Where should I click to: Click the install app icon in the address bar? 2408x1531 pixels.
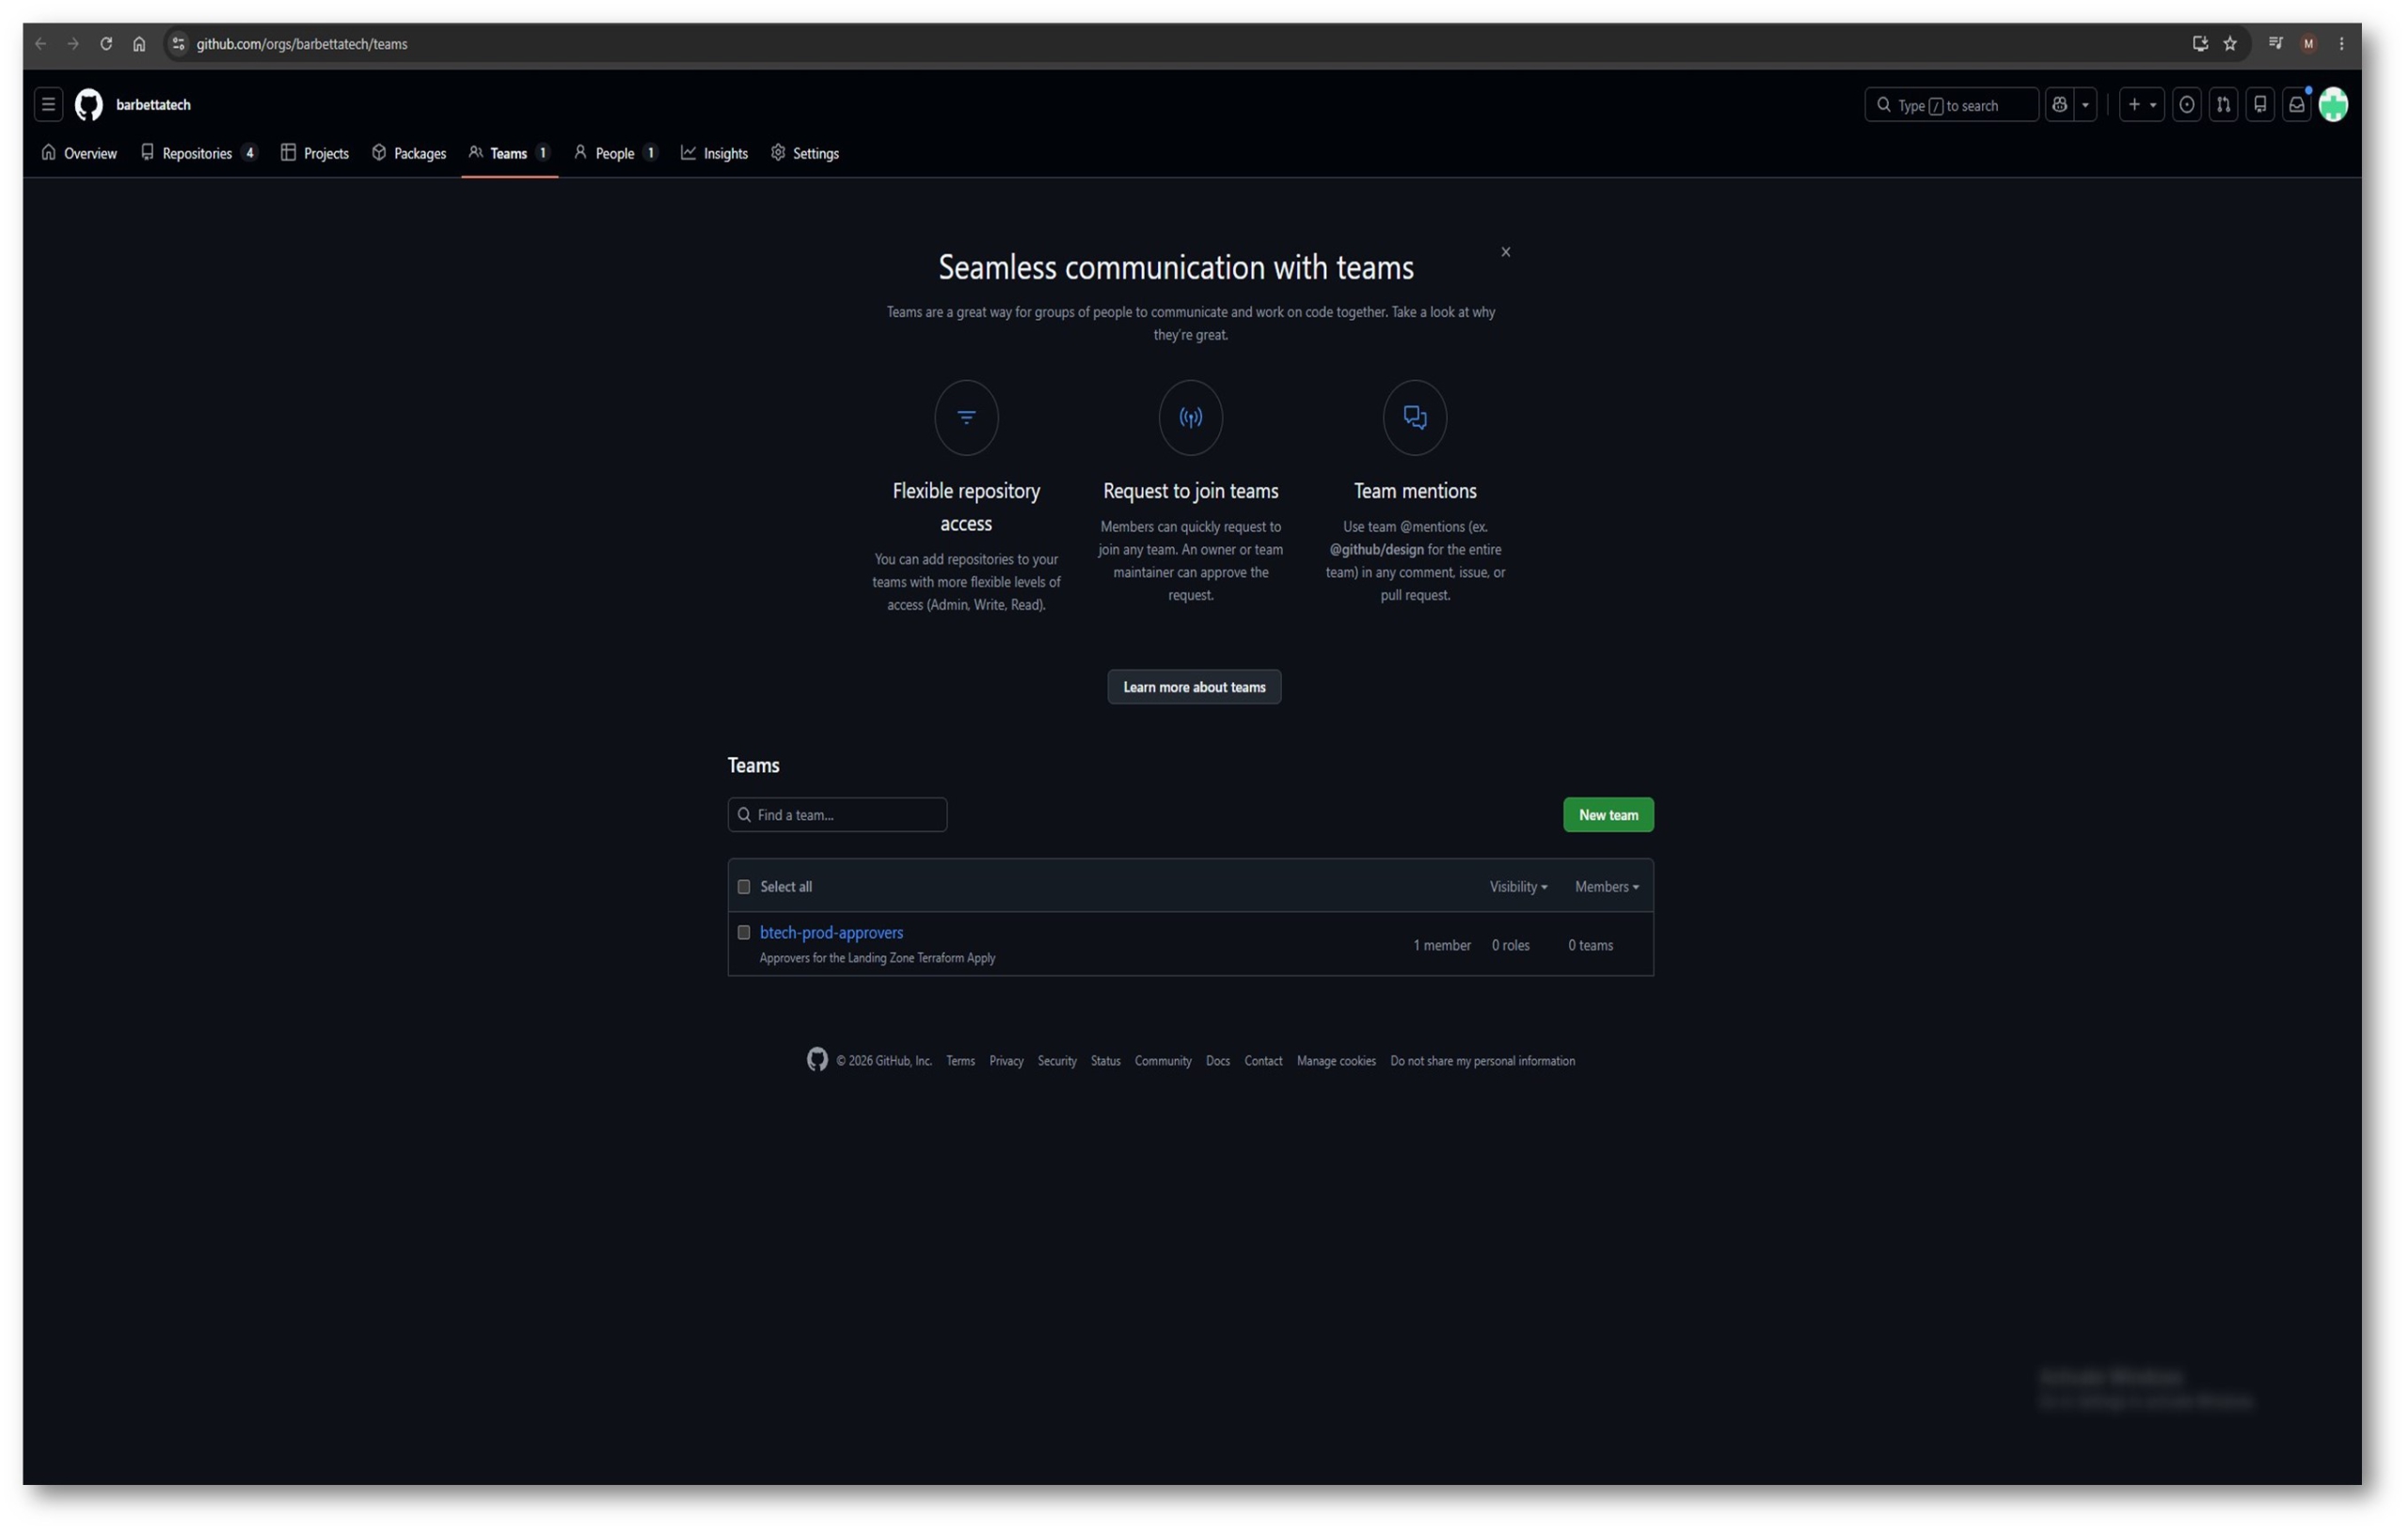click(x=2200, y=44)
